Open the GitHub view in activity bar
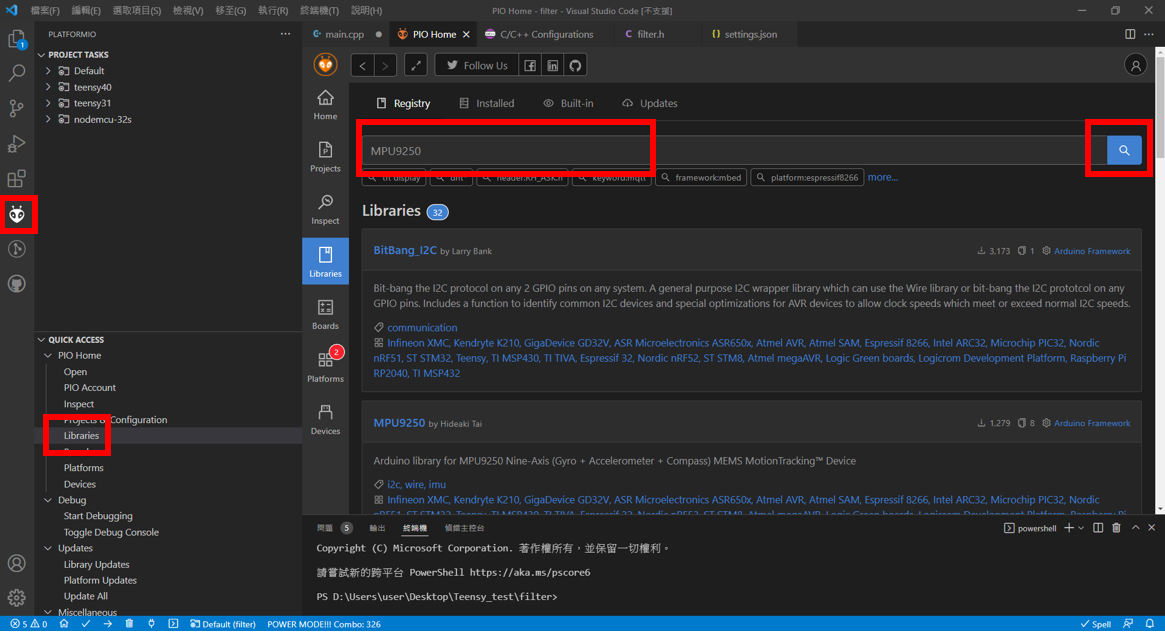 click(x=16, y=284)
